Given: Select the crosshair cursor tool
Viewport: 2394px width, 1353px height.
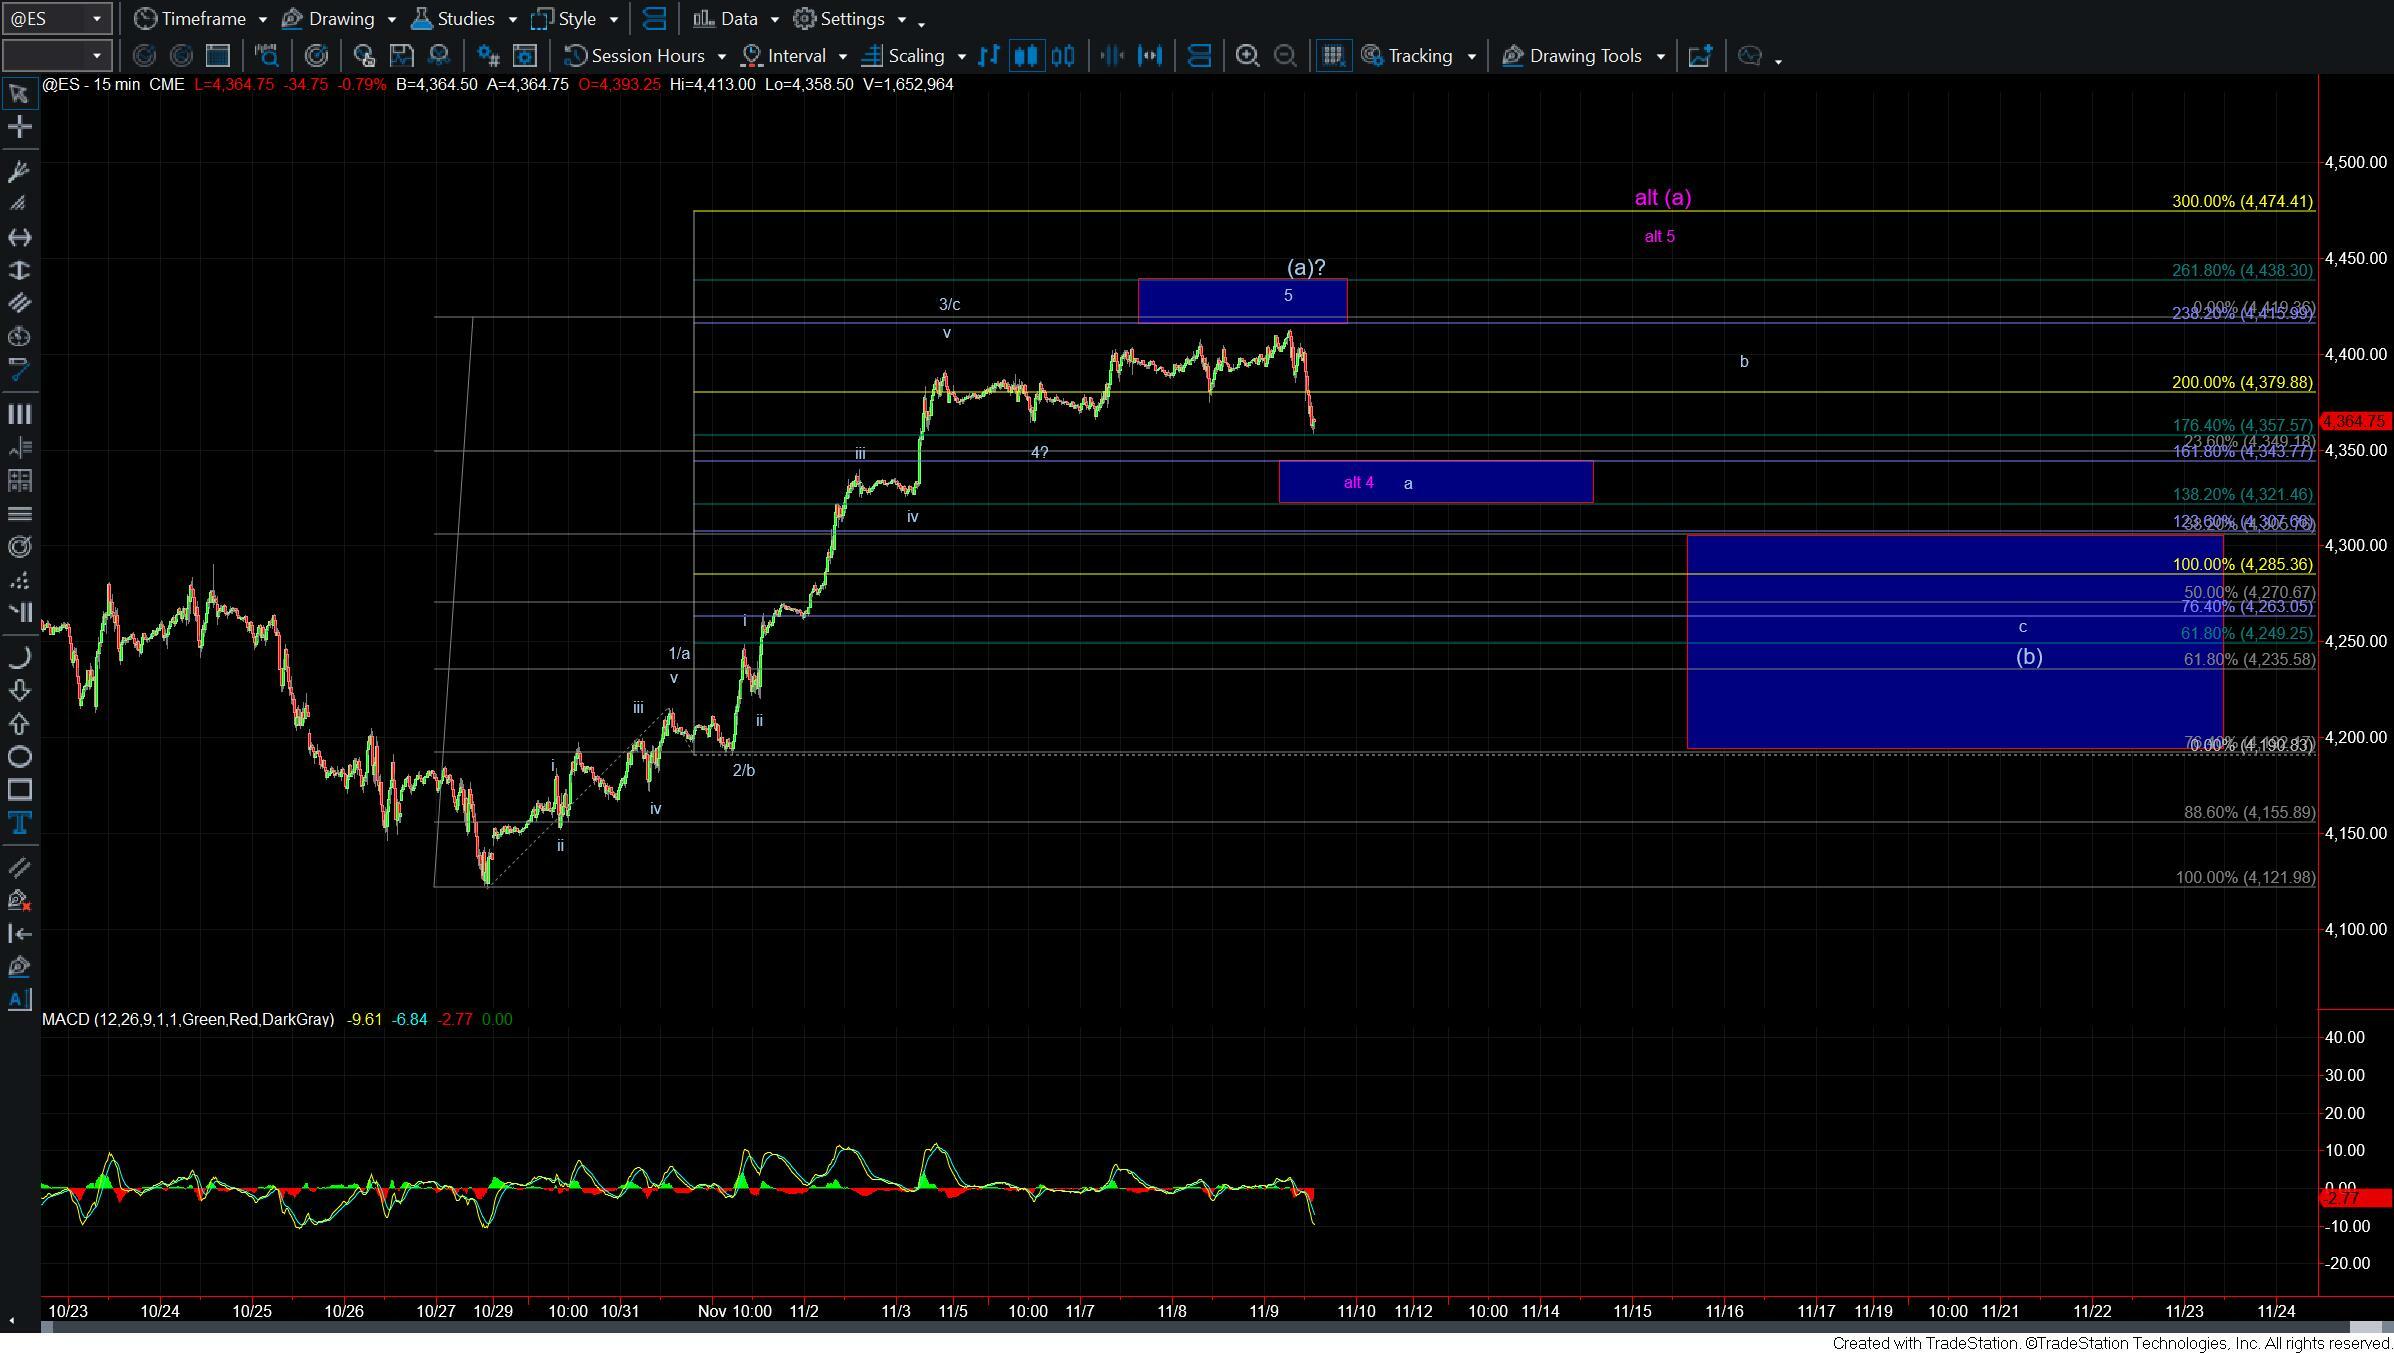Looking at the screenshot, I should 18,127.
